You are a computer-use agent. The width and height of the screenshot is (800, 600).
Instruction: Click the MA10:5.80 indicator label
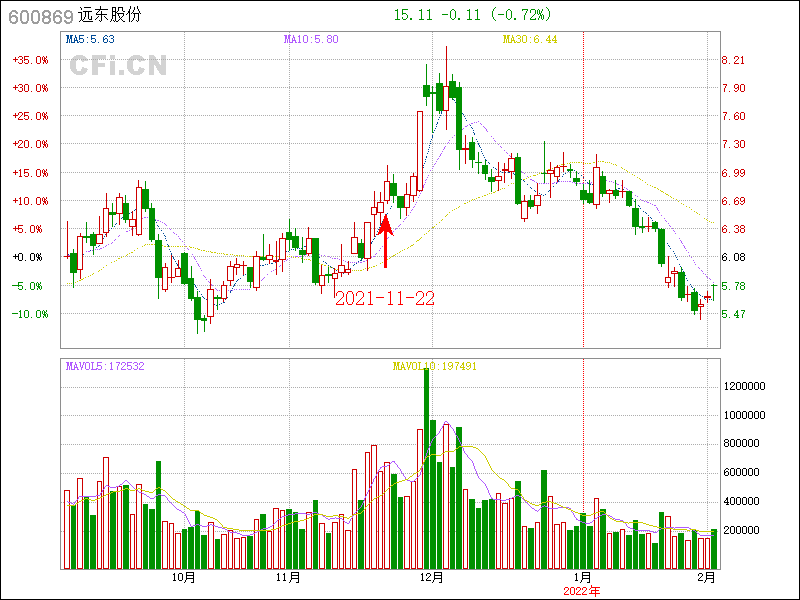311,40
